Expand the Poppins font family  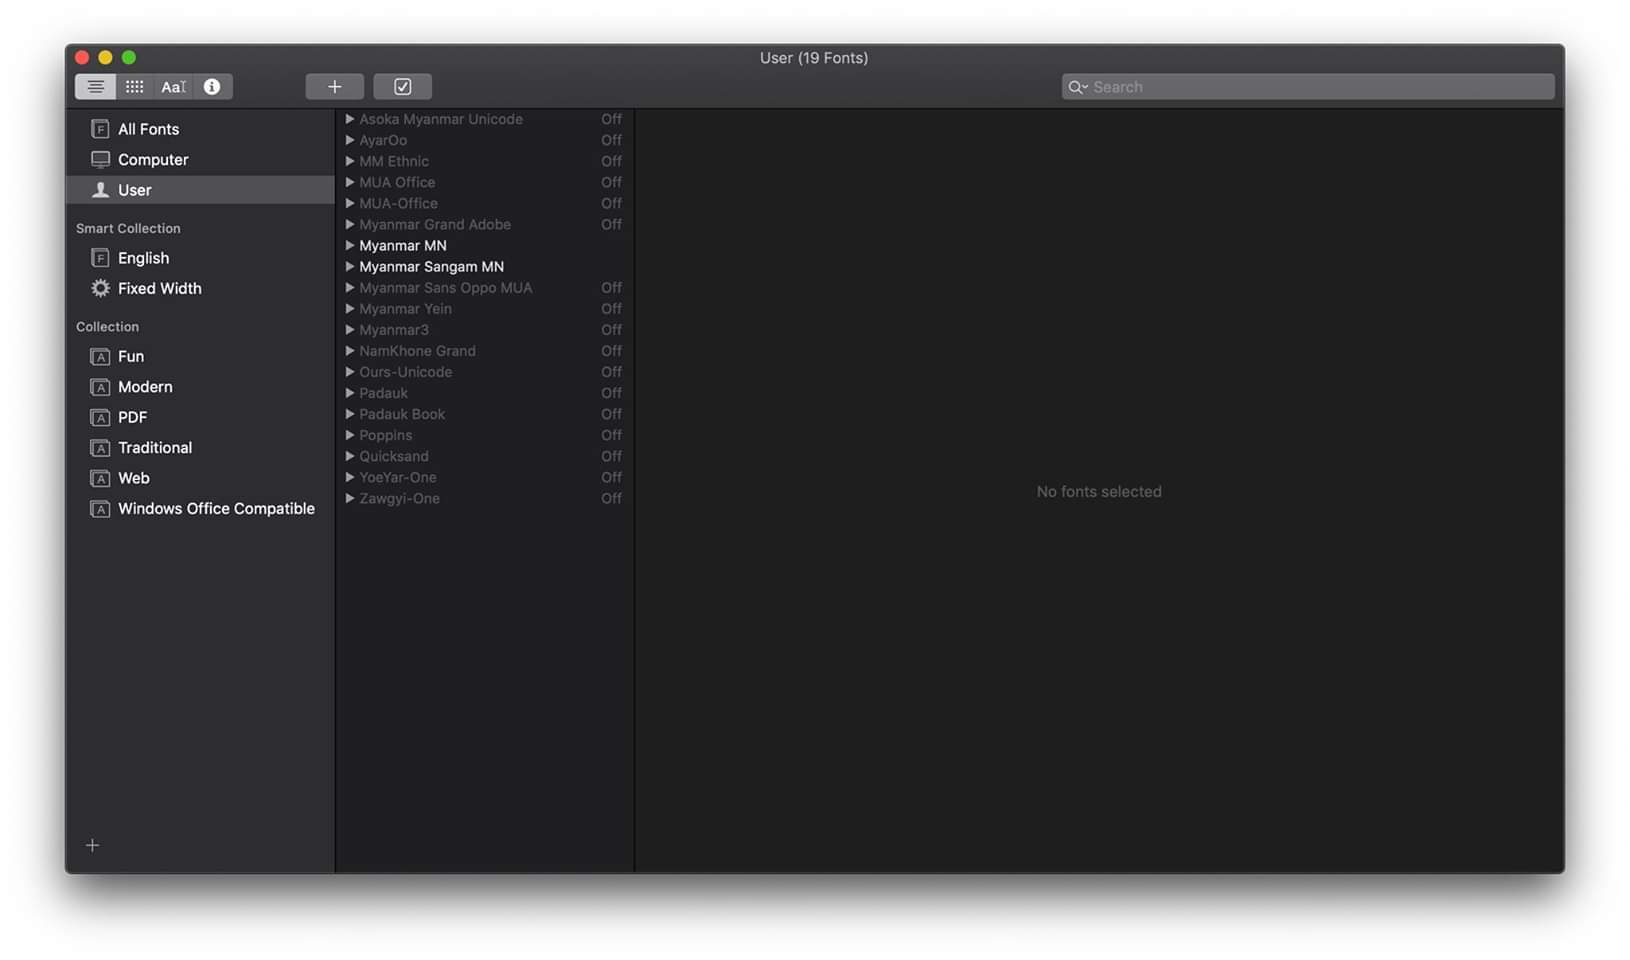tap(350, 435)
